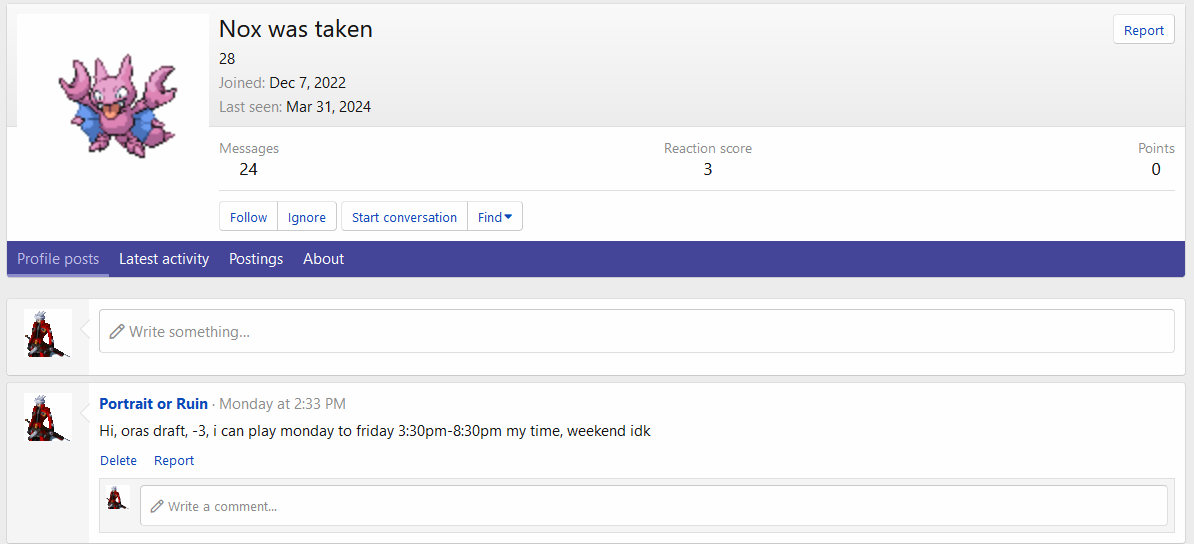Follow the user Nox was taken

(x=248, y=217)
